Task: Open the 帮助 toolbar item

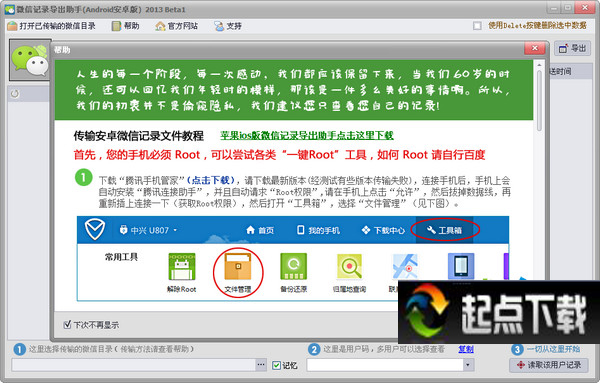Action: 126,26
